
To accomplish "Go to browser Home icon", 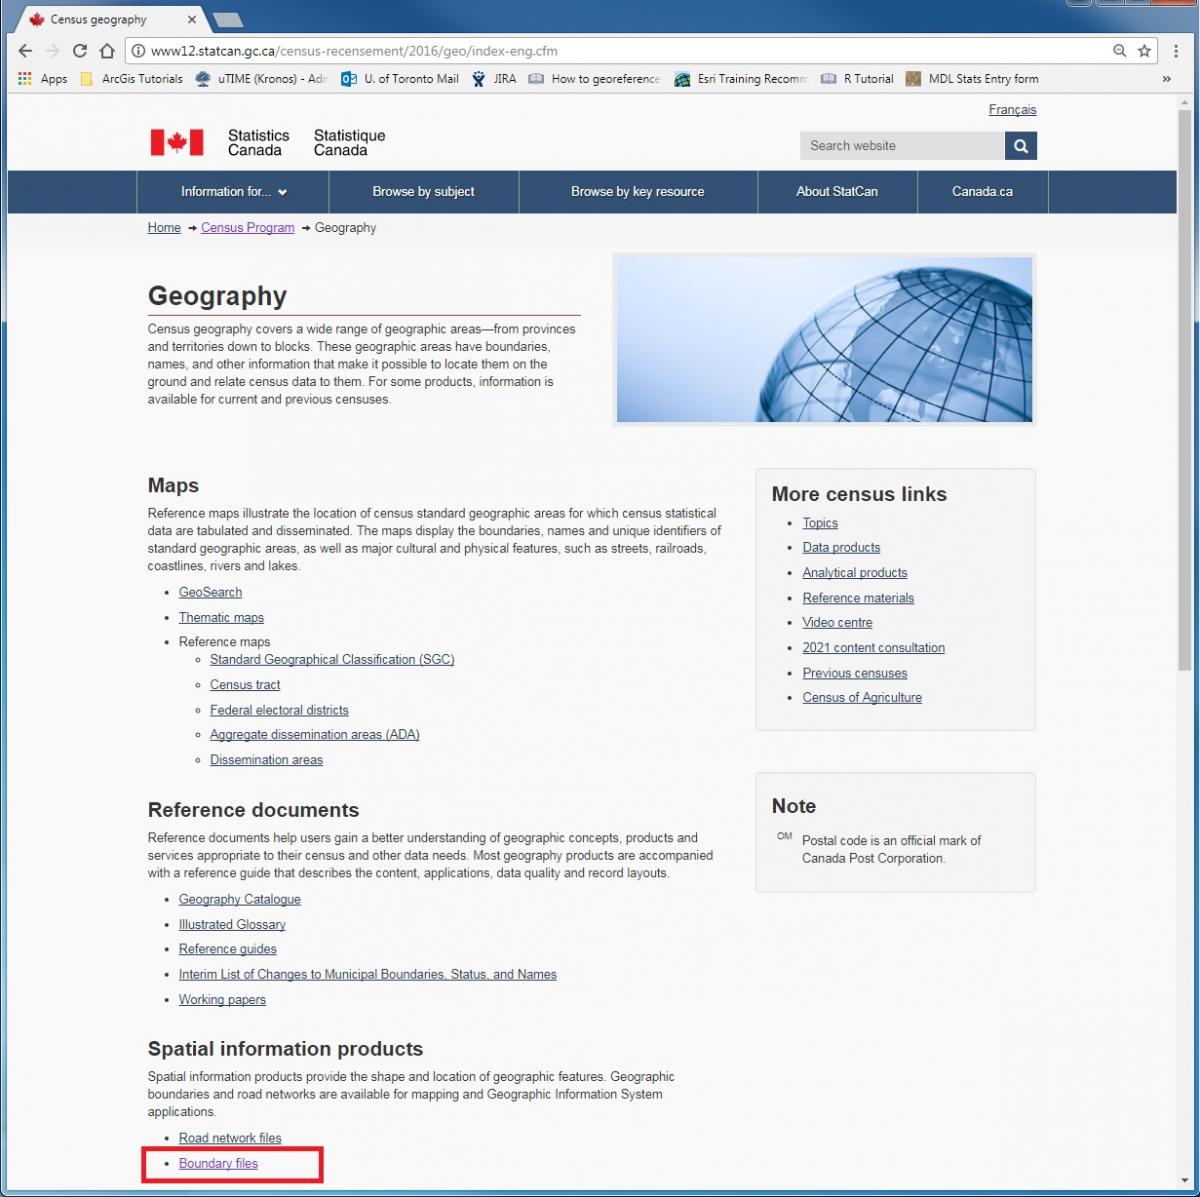I will pos(107,51).
